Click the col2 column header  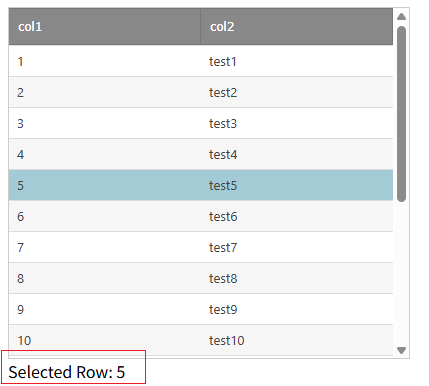297,27
